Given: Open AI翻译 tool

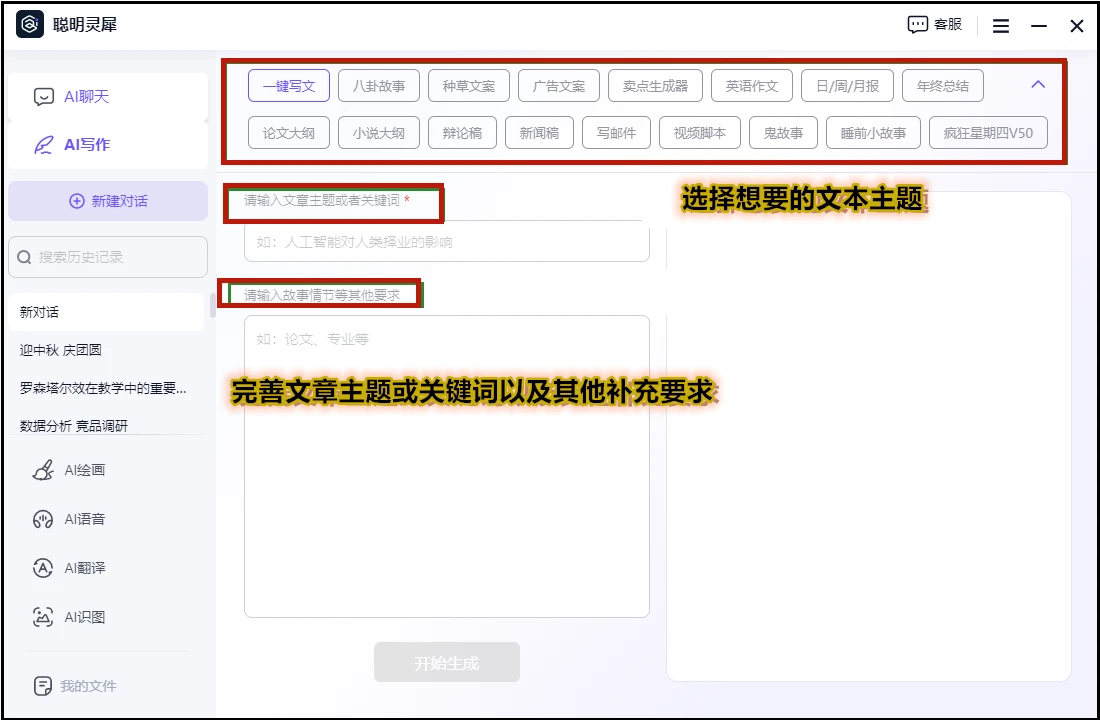Looking at the screenshot, I should coord(69,568).
